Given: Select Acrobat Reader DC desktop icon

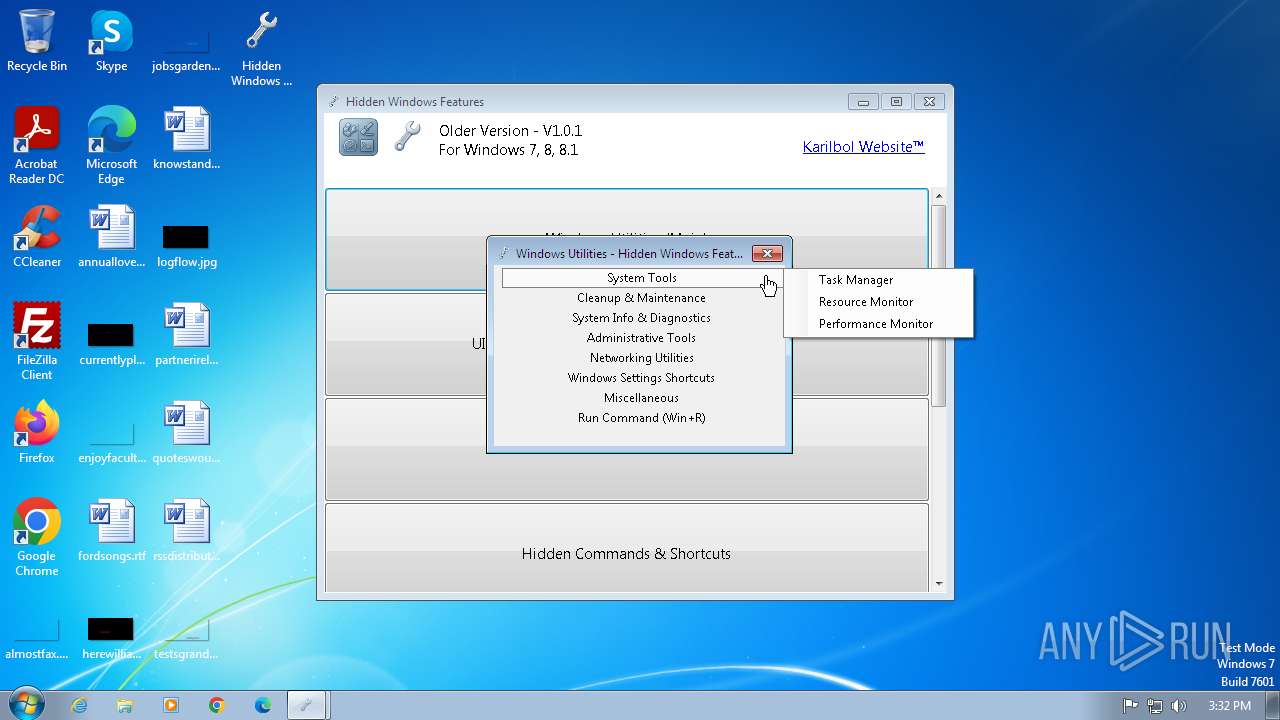Looking at the screenshot, I should 37,146.
